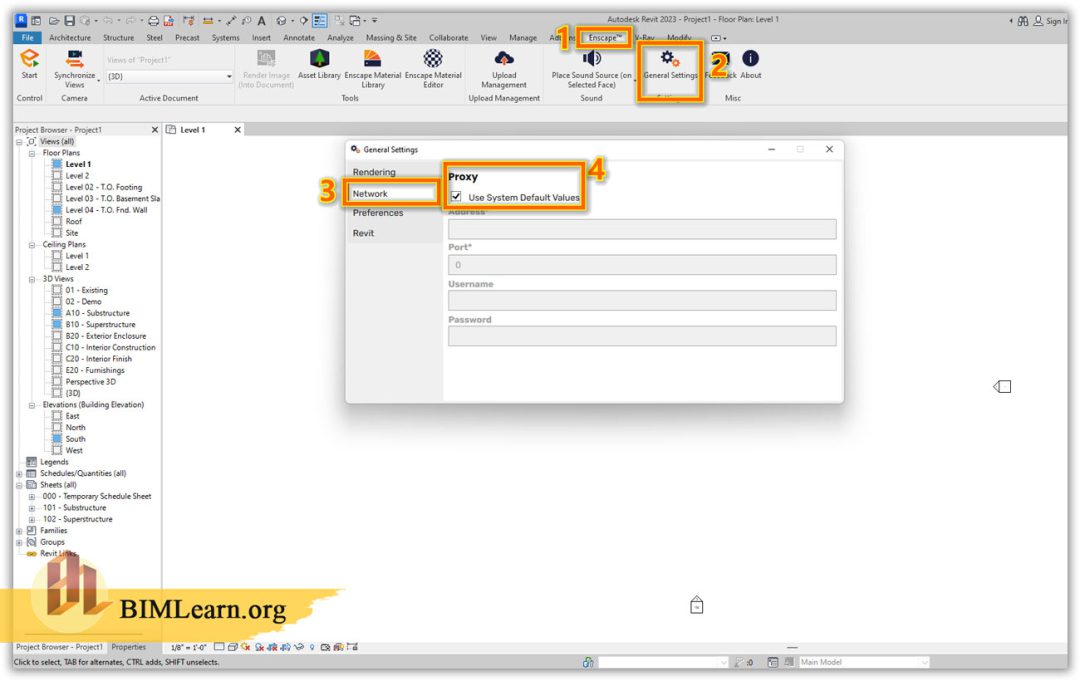Switch to the Architecture ribbon tab
This screenshot has width=1080, height=681.
click(70, 38)
